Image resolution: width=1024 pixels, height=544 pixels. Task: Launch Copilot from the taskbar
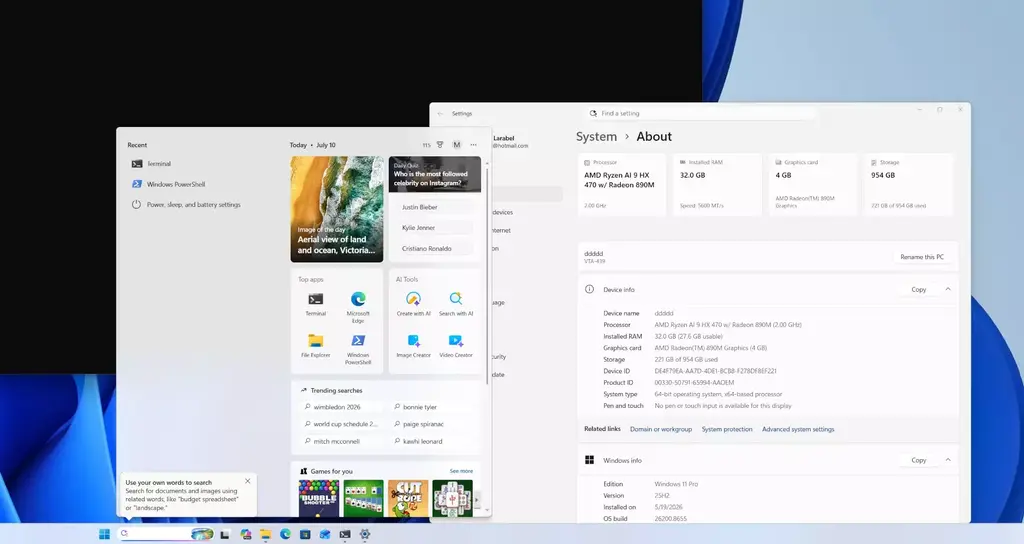(246, 534)
